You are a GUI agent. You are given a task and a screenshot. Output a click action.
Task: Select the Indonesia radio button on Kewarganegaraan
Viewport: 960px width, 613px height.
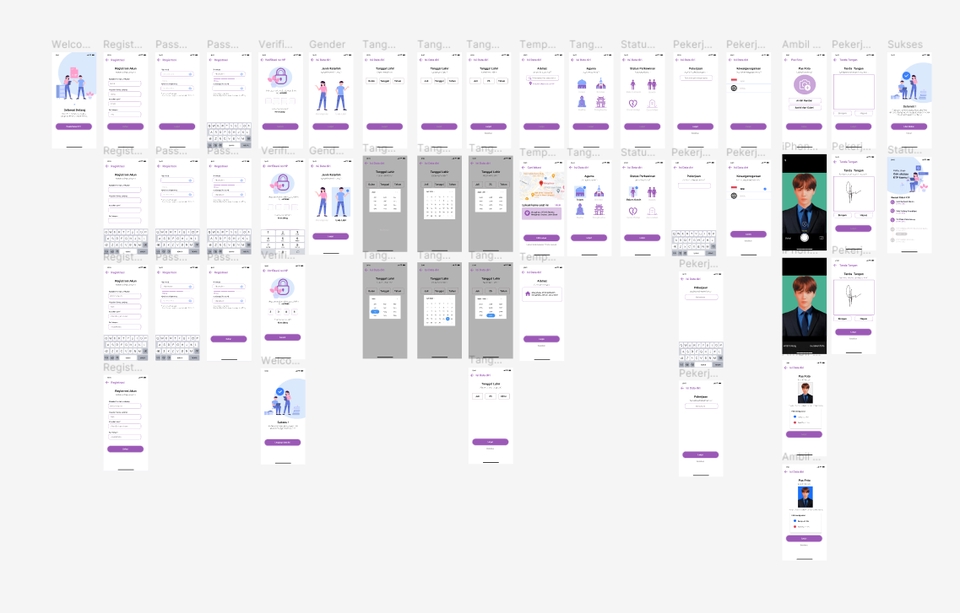coord(764,188)
